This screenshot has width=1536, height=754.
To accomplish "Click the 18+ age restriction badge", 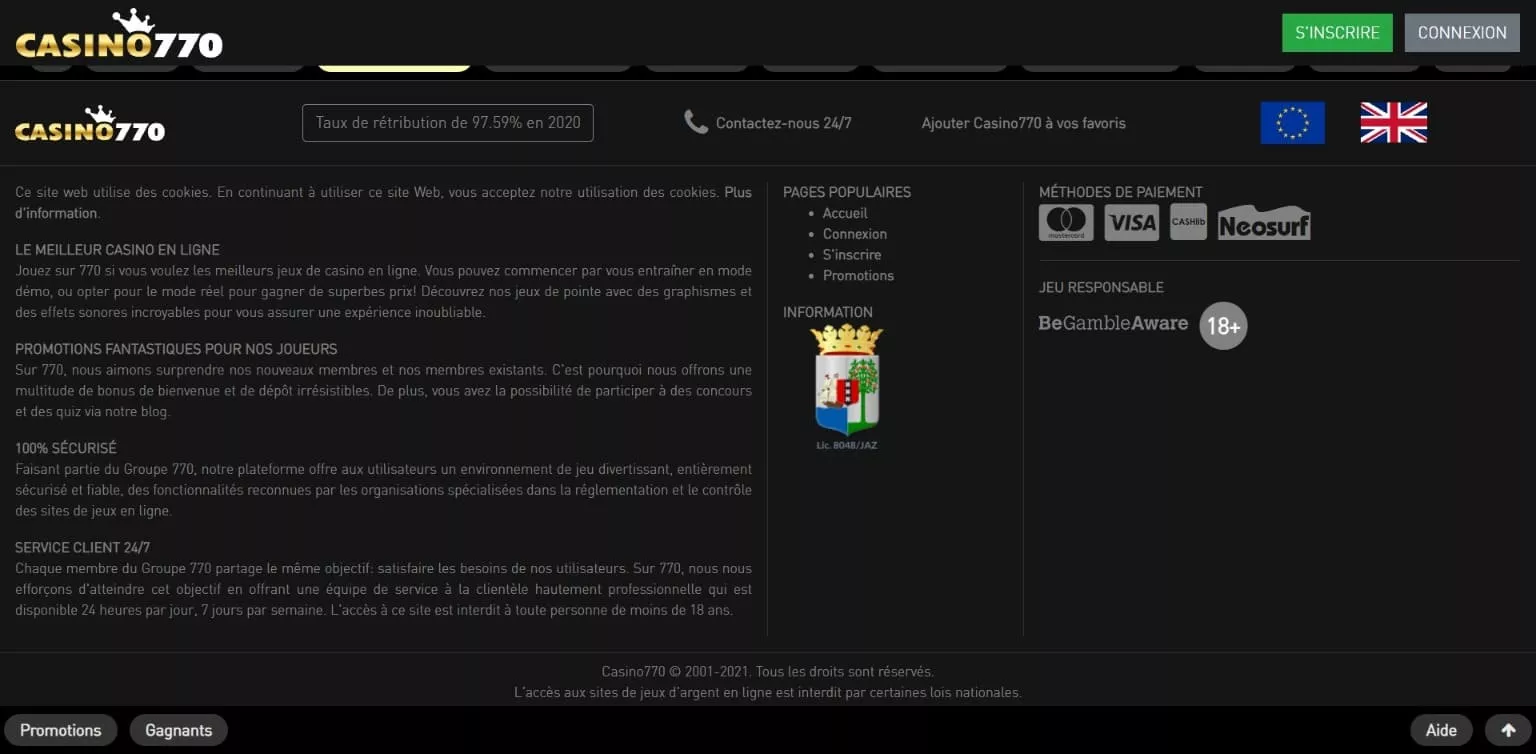I will [1223, 326].
